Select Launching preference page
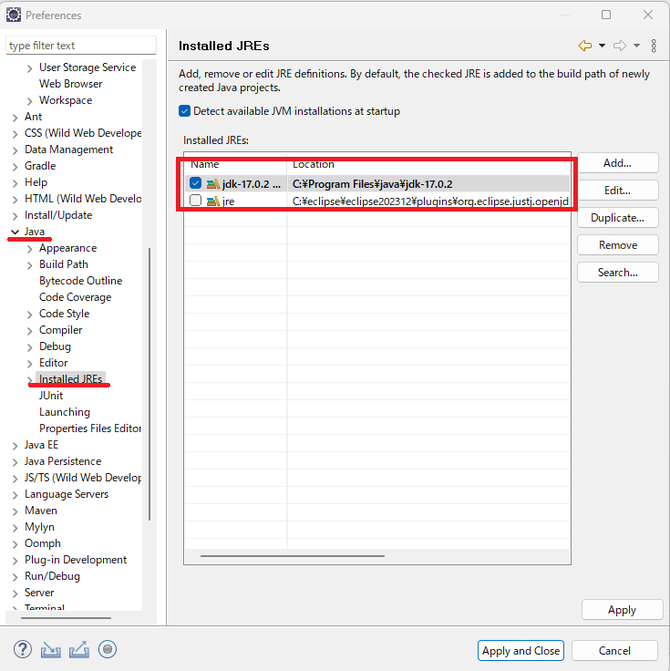The image size is (670, 671). (65, 412)
